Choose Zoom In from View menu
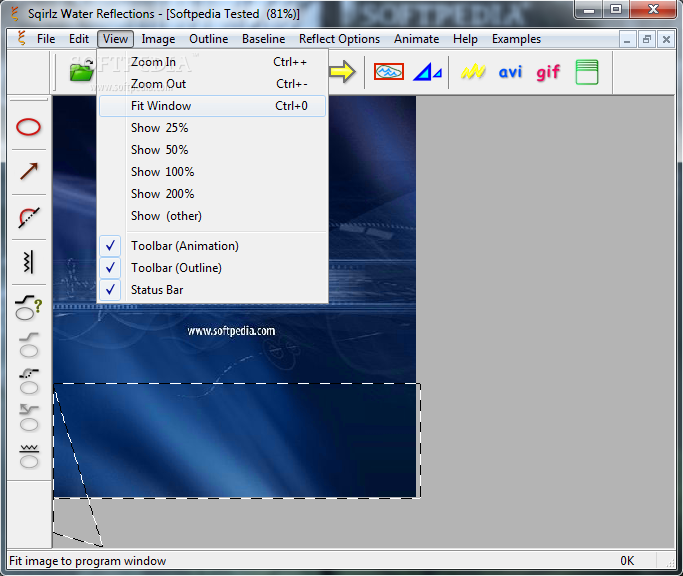 (213, 62)
